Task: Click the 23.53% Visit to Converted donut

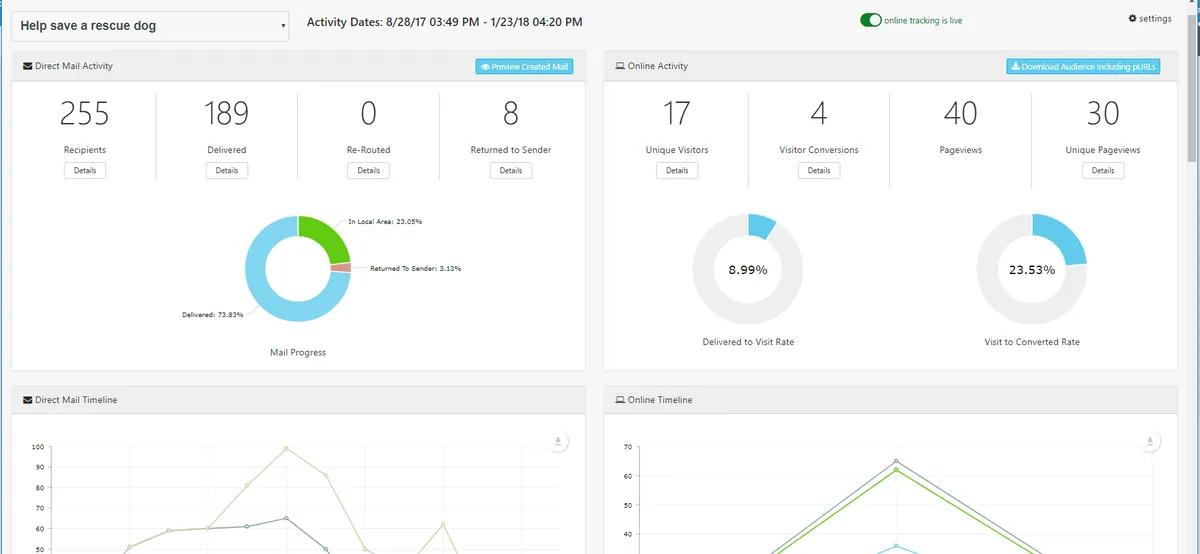Action: [x=1032, y=269]
